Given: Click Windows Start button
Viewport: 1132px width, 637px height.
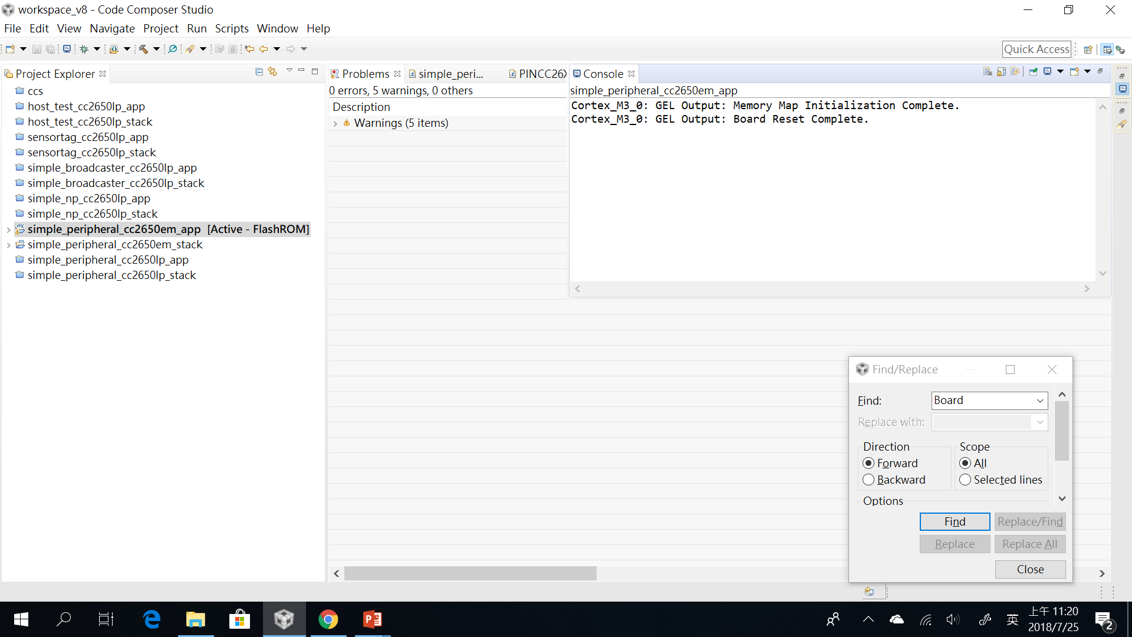Looking at the screenshot, I should click(21, 619).
